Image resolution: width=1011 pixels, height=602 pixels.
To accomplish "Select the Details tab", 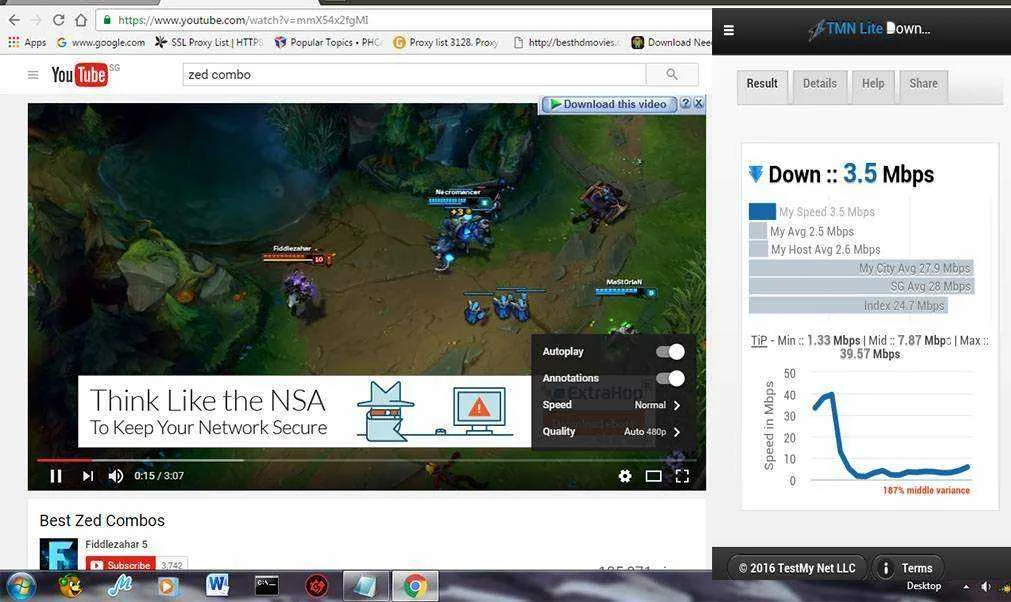I will coord(820,84).
